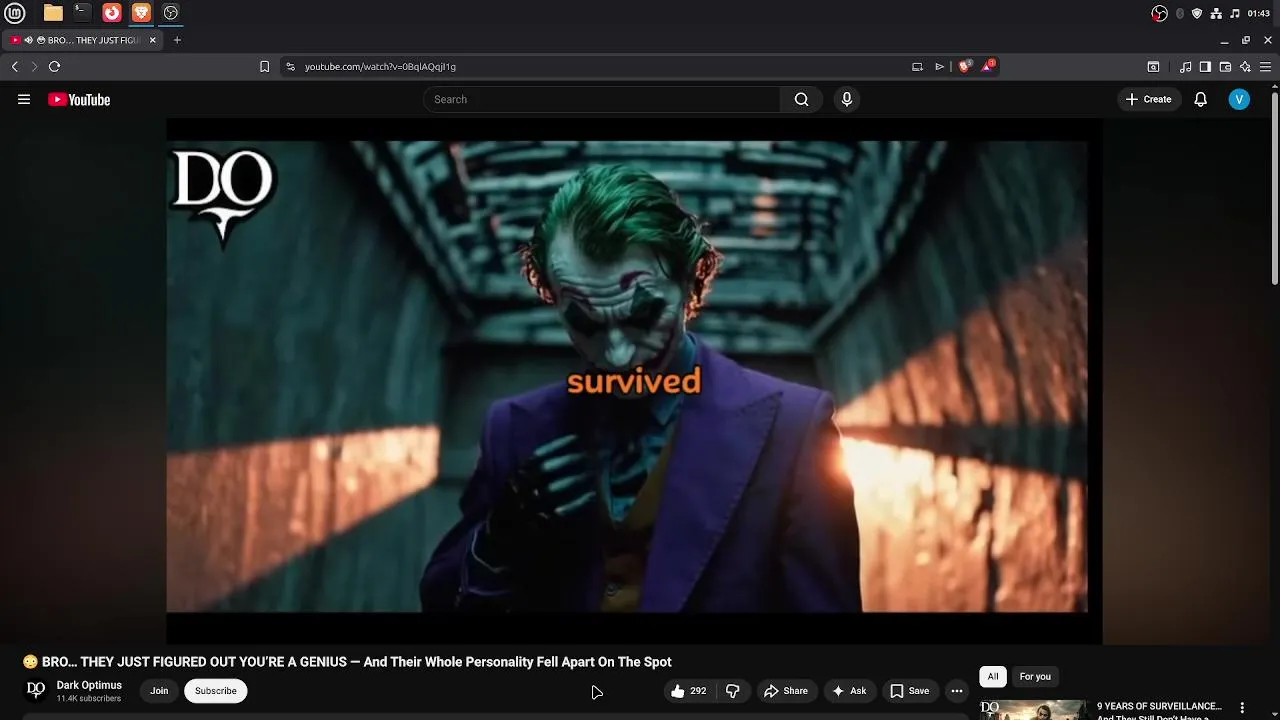The height and width of the screenshot is (720, 1280).
Task: Click the Brave browser panel icon
Action: point(141,13)
